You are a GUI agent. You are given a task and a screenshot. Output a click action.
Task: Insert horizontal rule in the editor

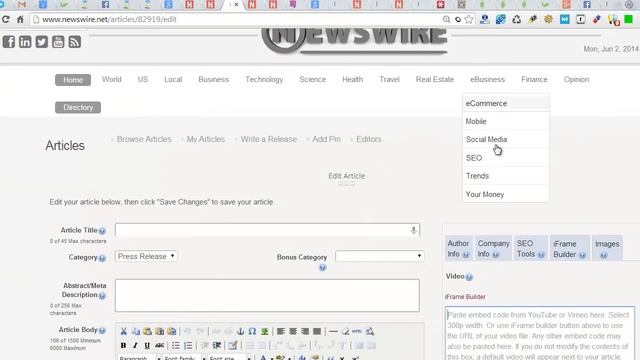(333, 331)
